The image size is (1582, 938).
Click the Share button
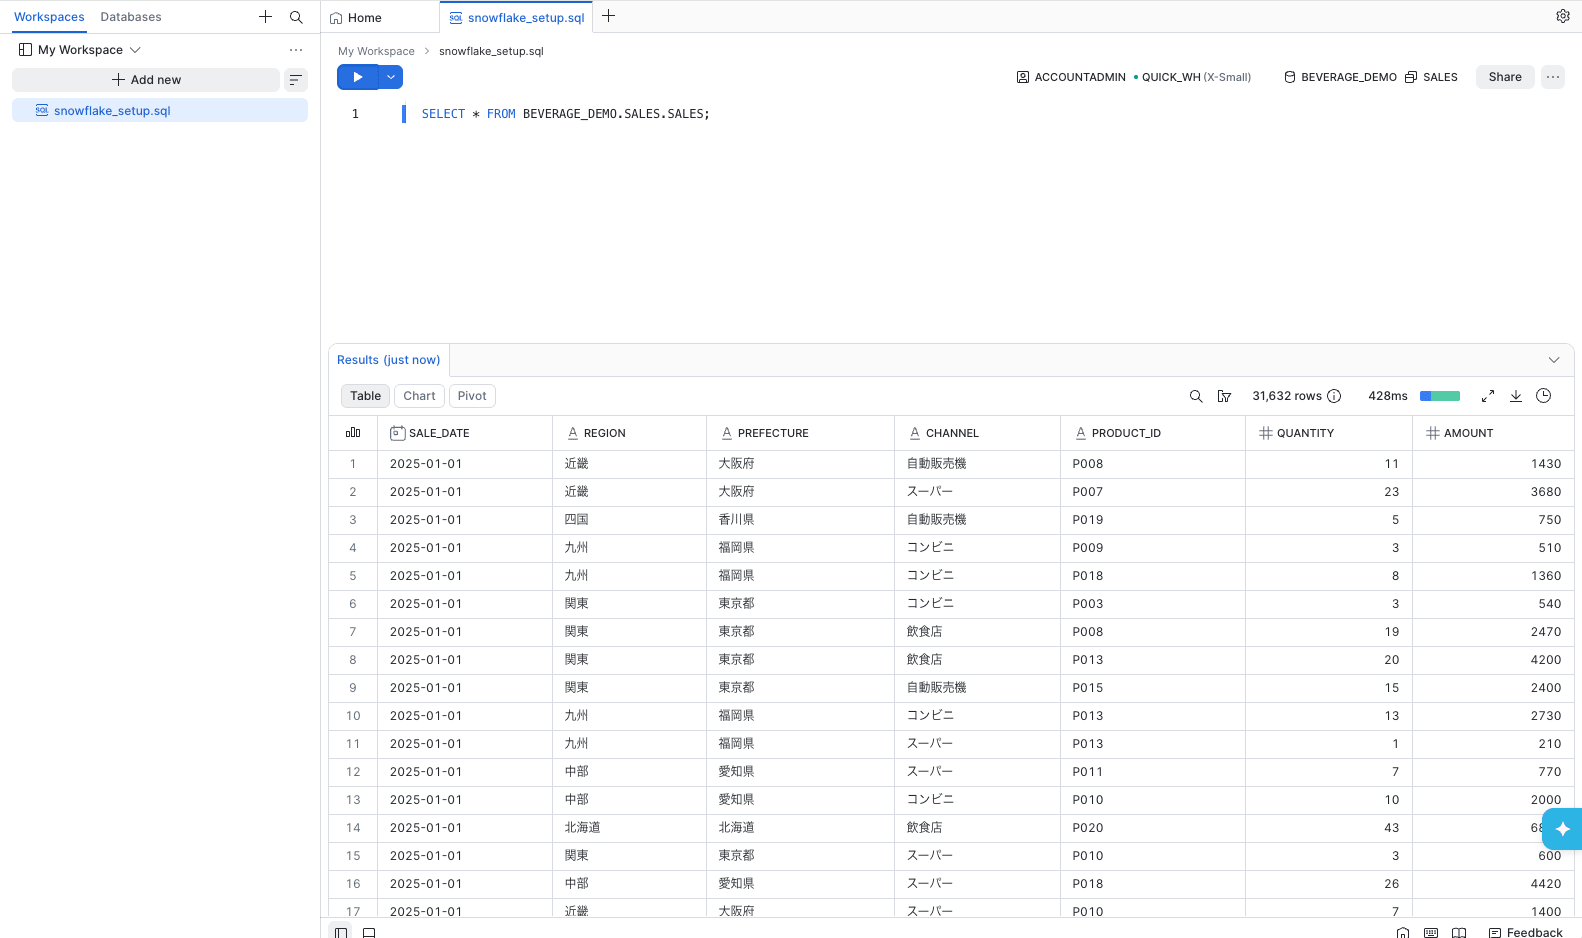[1505, 77]
